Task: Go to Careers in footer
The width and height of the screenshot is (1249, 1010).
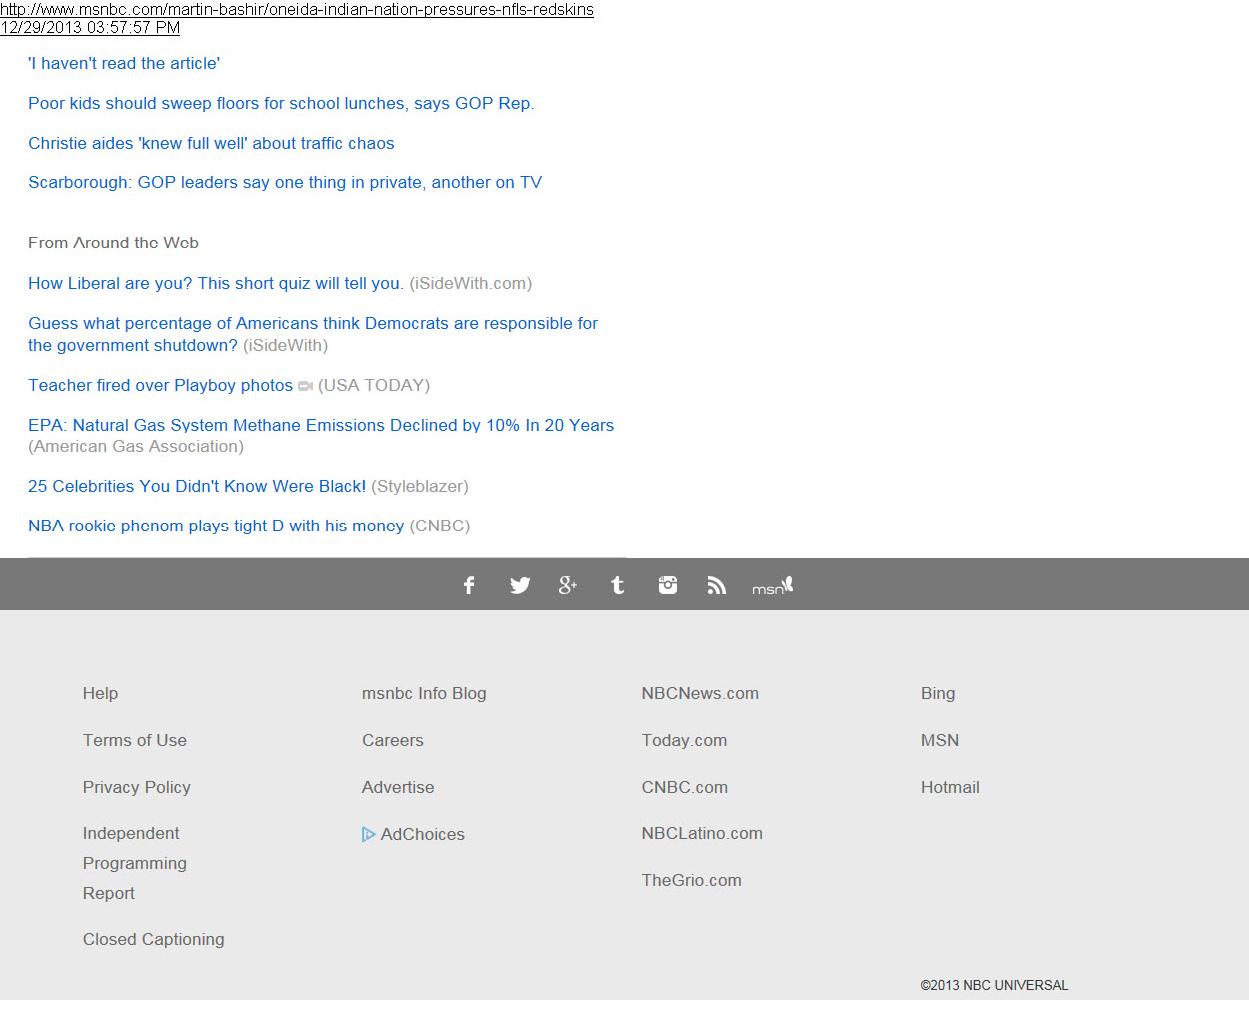Action: tap(393, 740)
